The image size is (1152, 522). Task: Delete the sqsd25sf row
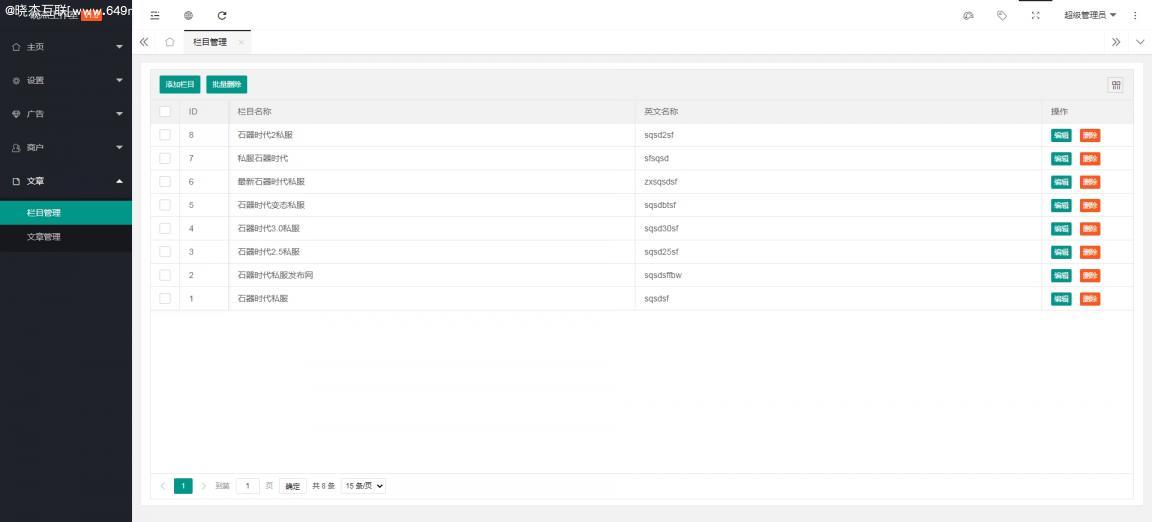pos(1090,252)
